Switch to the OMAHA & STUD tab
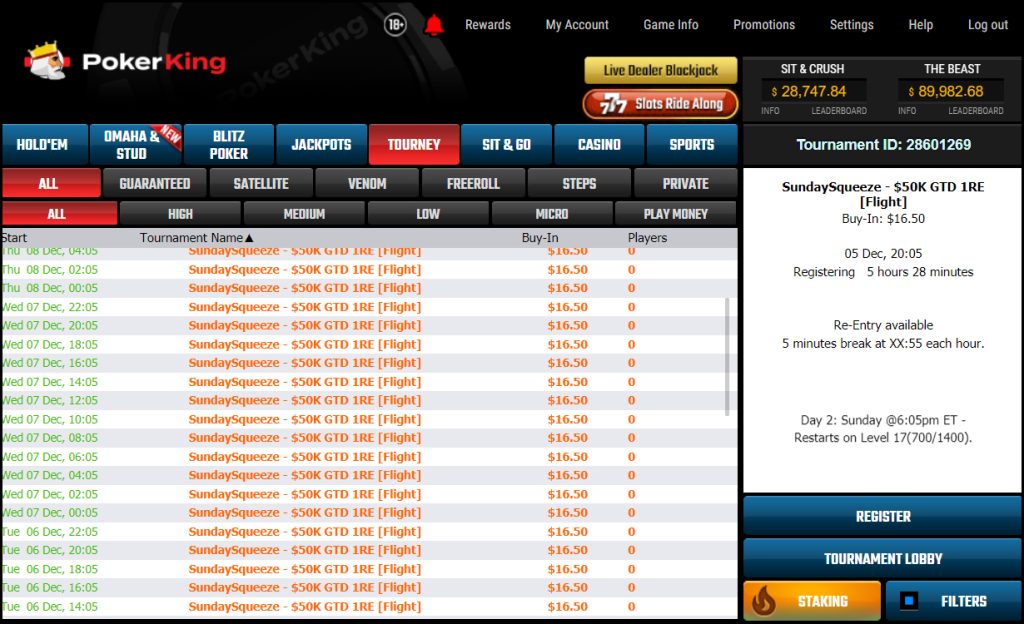This screenshot has width=1024, height=624. (x=136, y=144)
